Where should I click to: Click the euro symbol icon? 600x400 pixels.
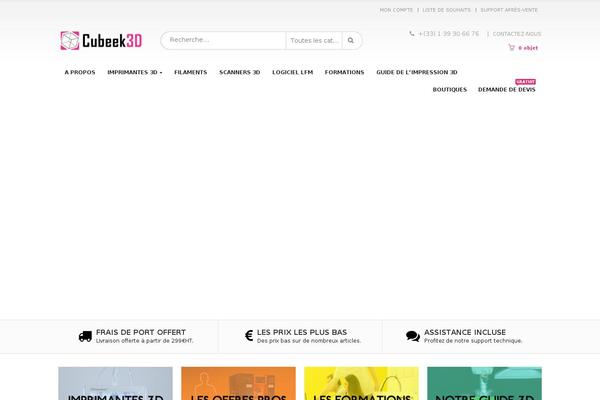(x=249, y=336)
